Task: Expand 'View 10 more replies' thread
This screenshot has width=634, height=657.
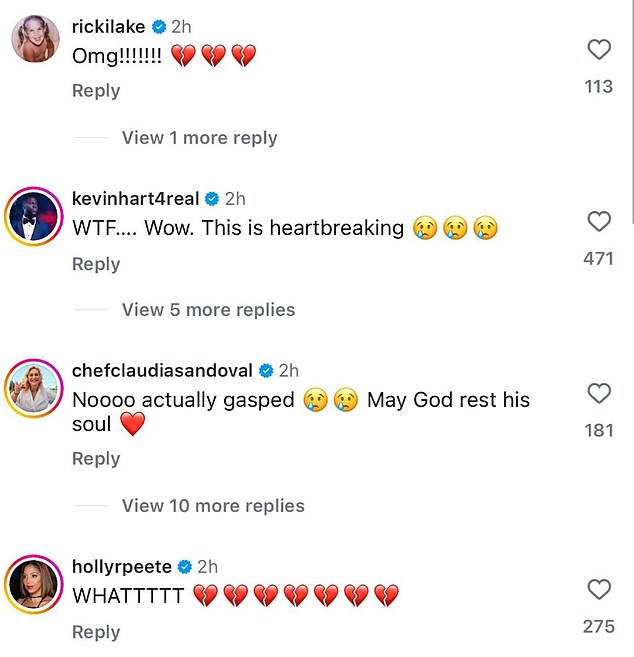Action: pos(213,506)
